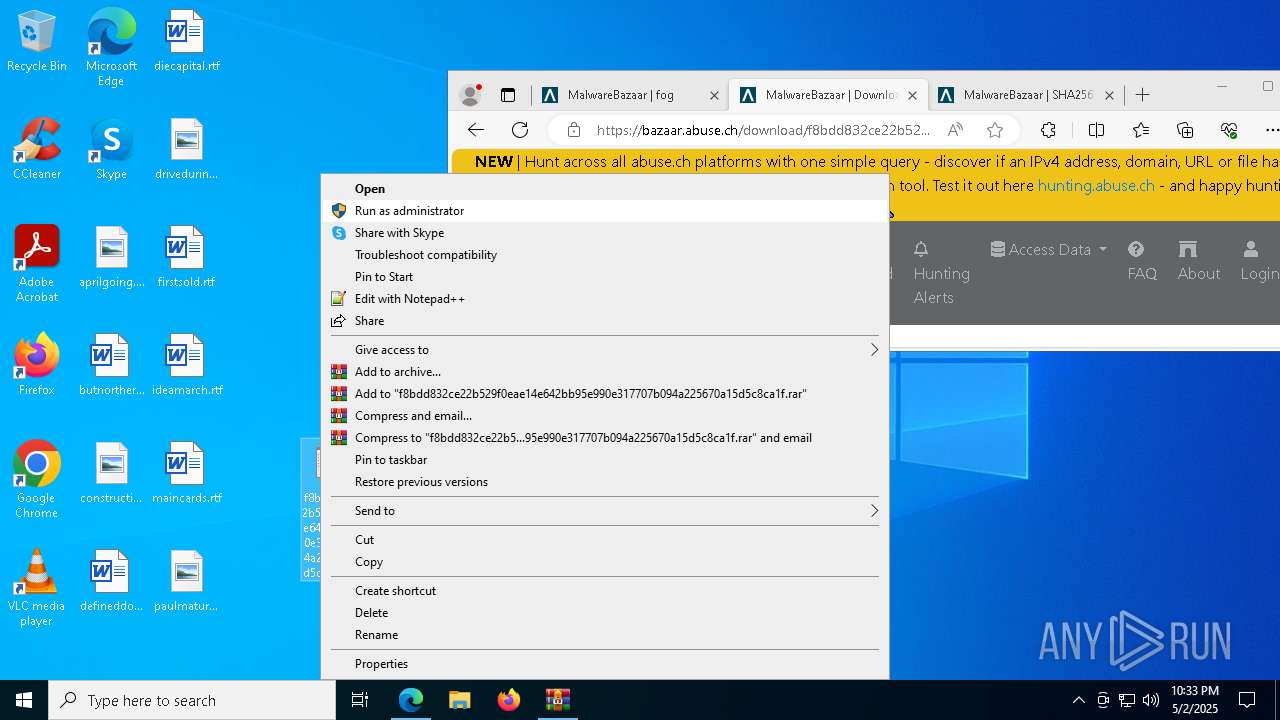Open Adobe Acrobat desktop shortcut

pyautogui.click(x=37, y=264)
